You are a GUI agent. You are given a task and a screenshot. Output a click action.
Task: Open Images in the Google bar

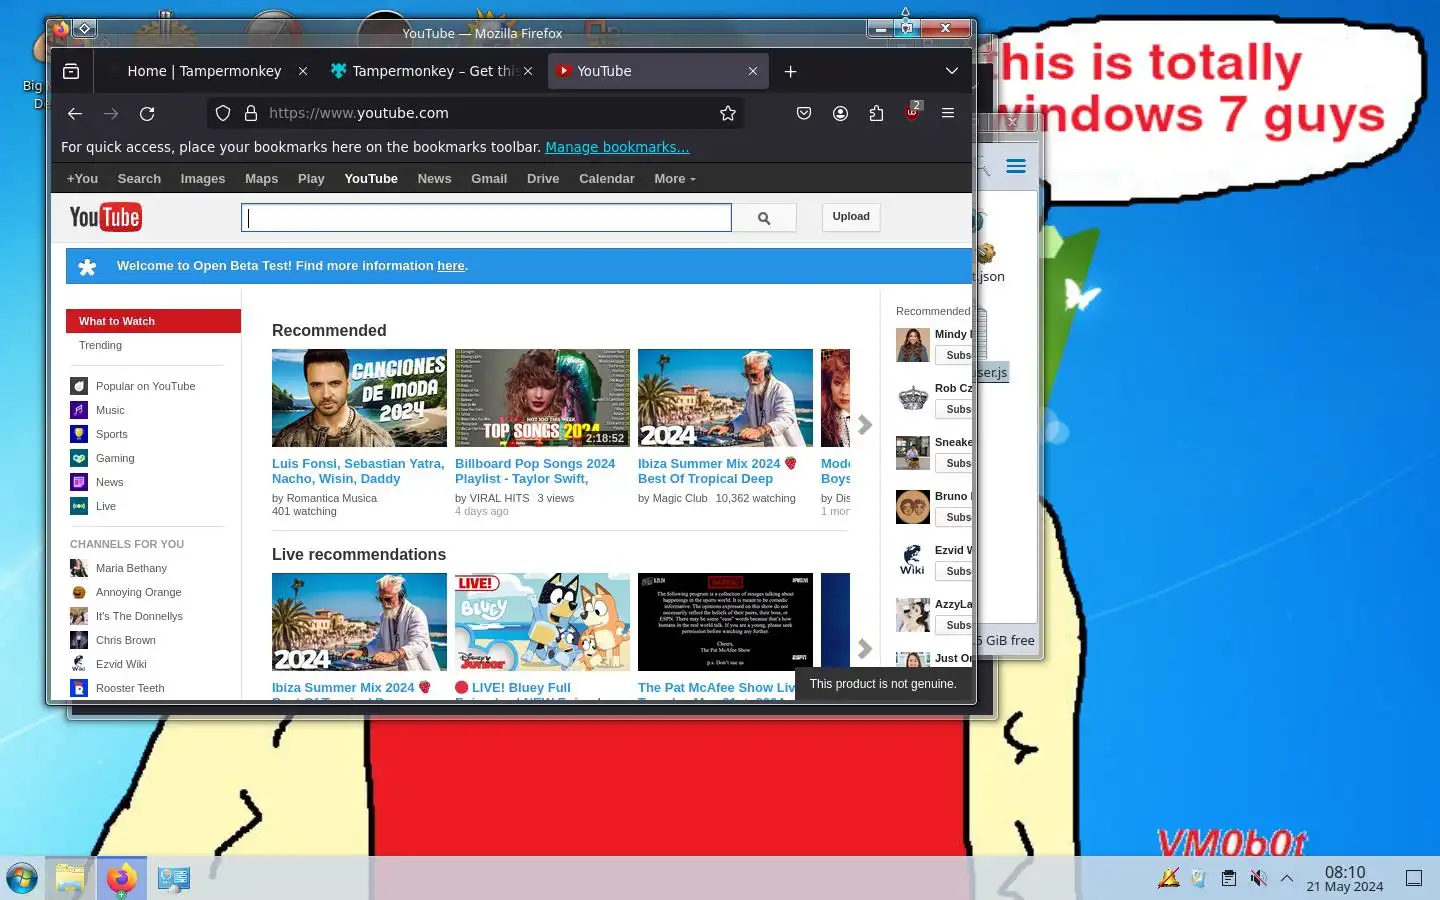203,179
